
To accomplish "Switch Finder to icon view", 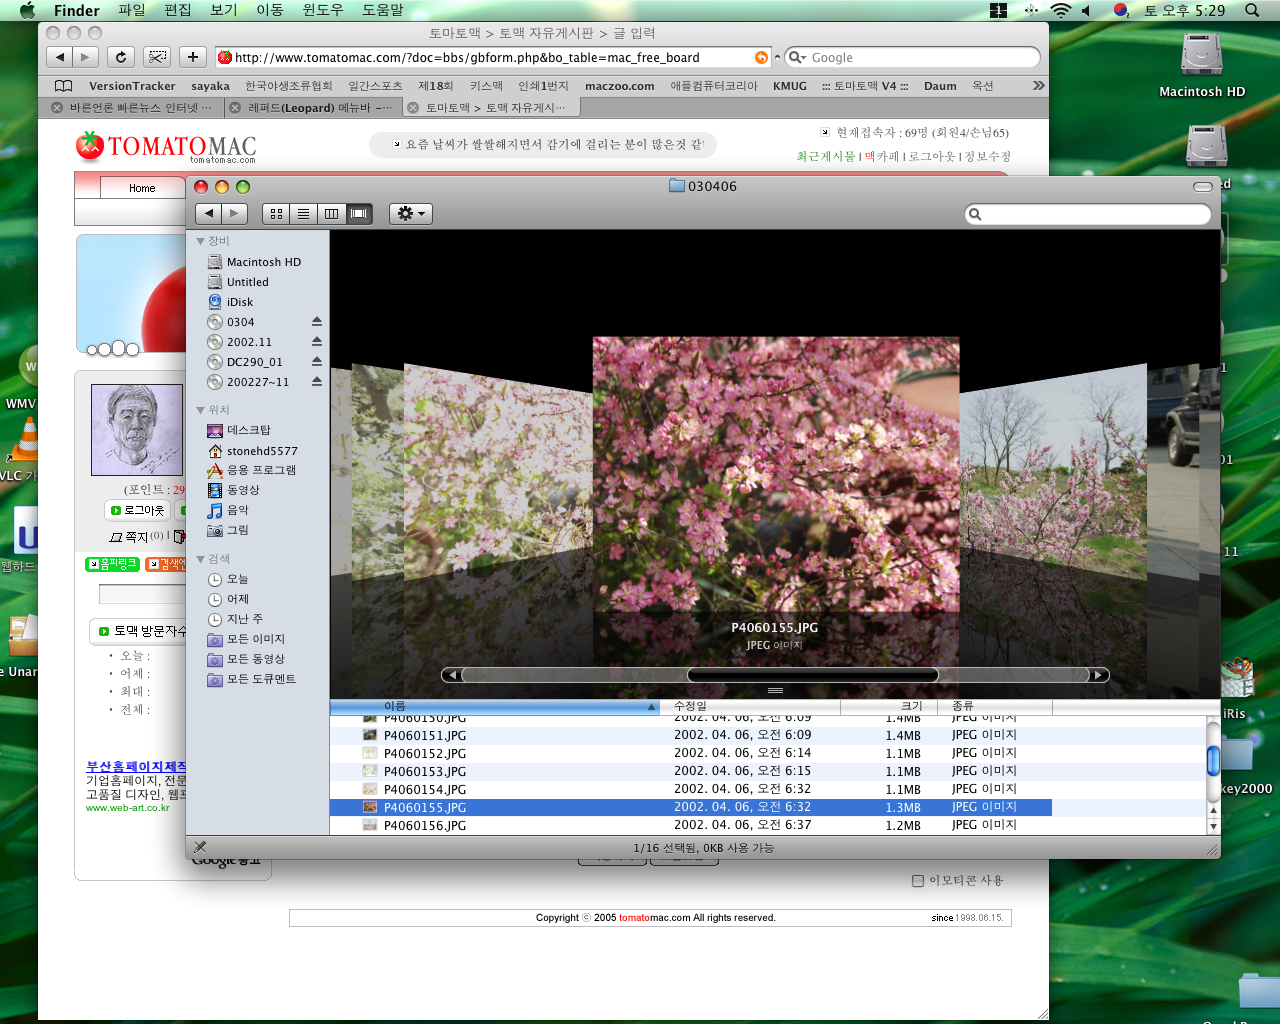I will [276, 213].
